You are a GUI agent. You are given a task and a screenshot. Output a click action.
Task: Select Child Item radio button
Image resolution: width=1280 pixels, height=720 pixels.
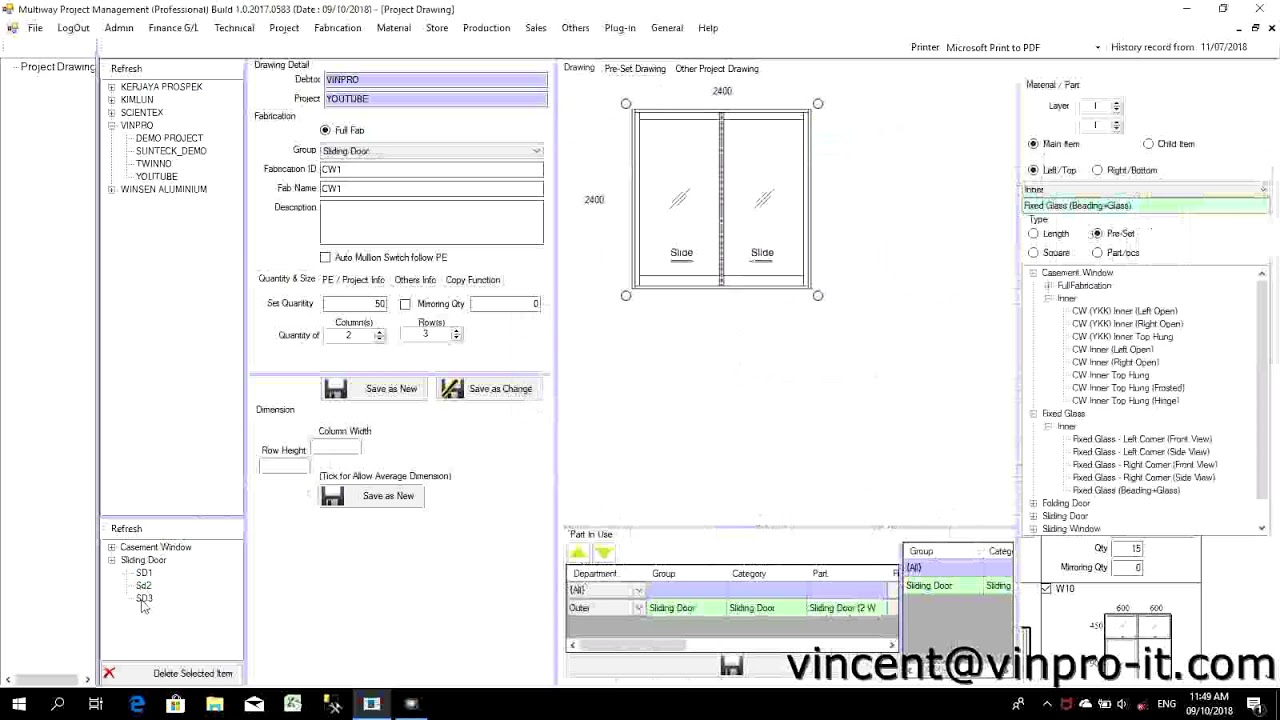coord(1148,144)
